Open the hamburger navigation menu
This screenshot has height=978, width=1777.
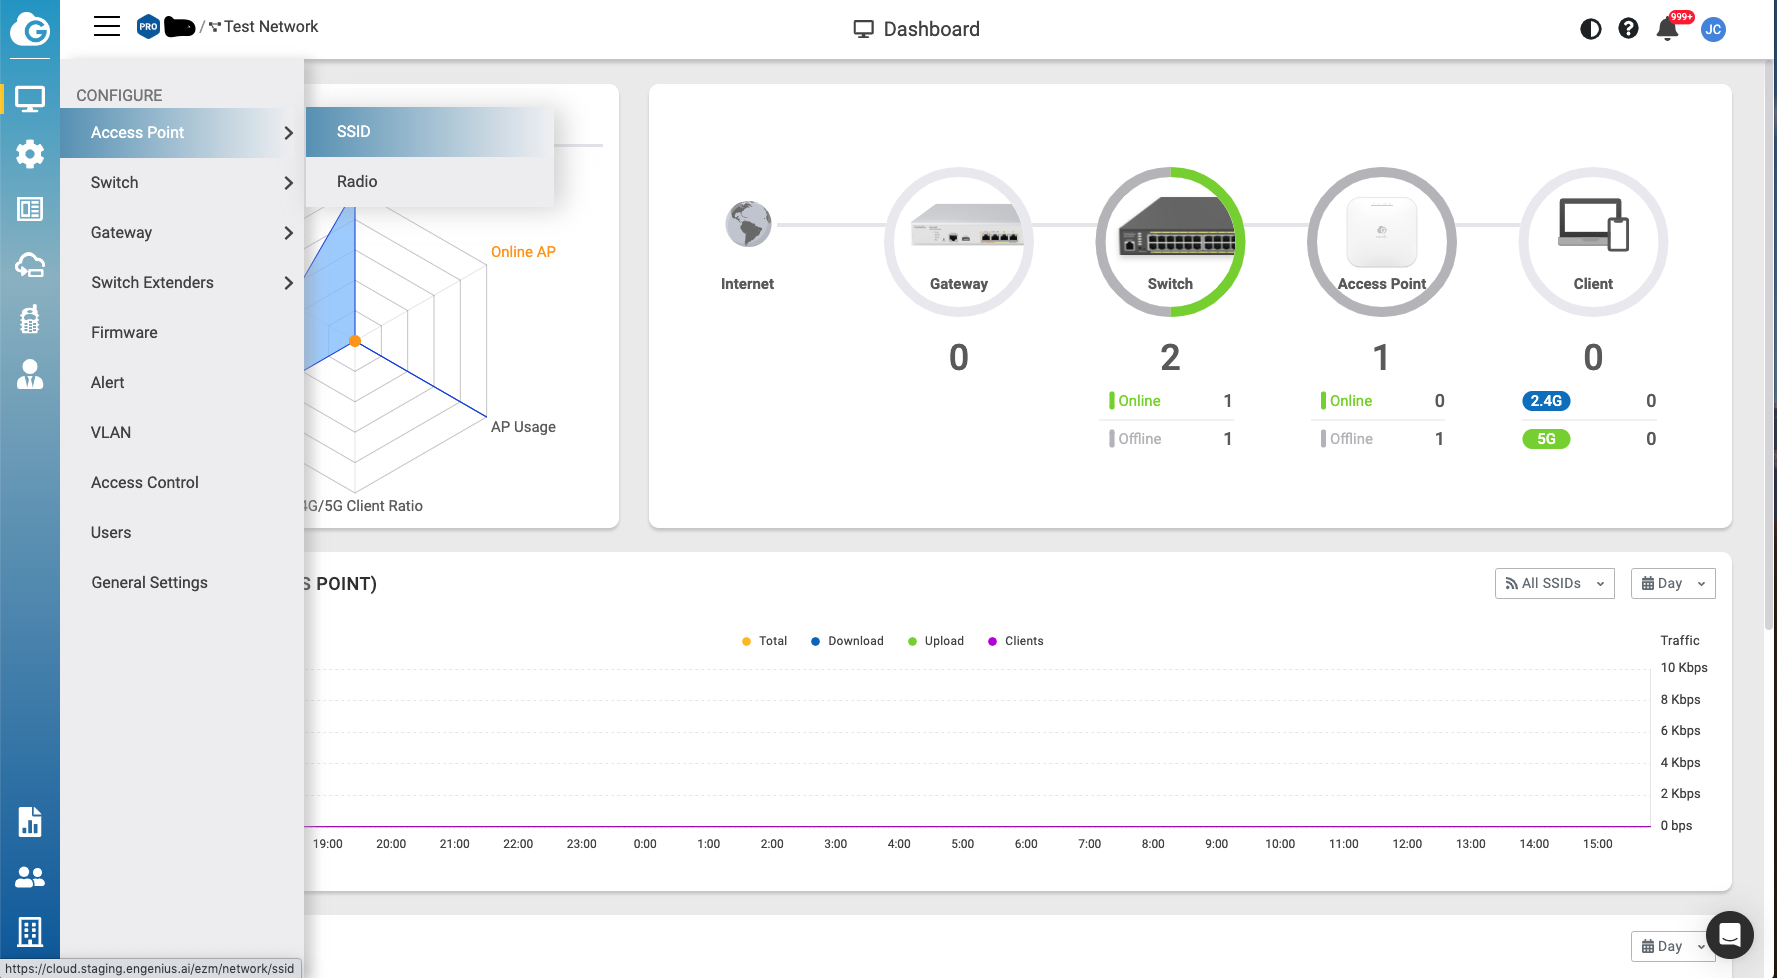(107, 27)
